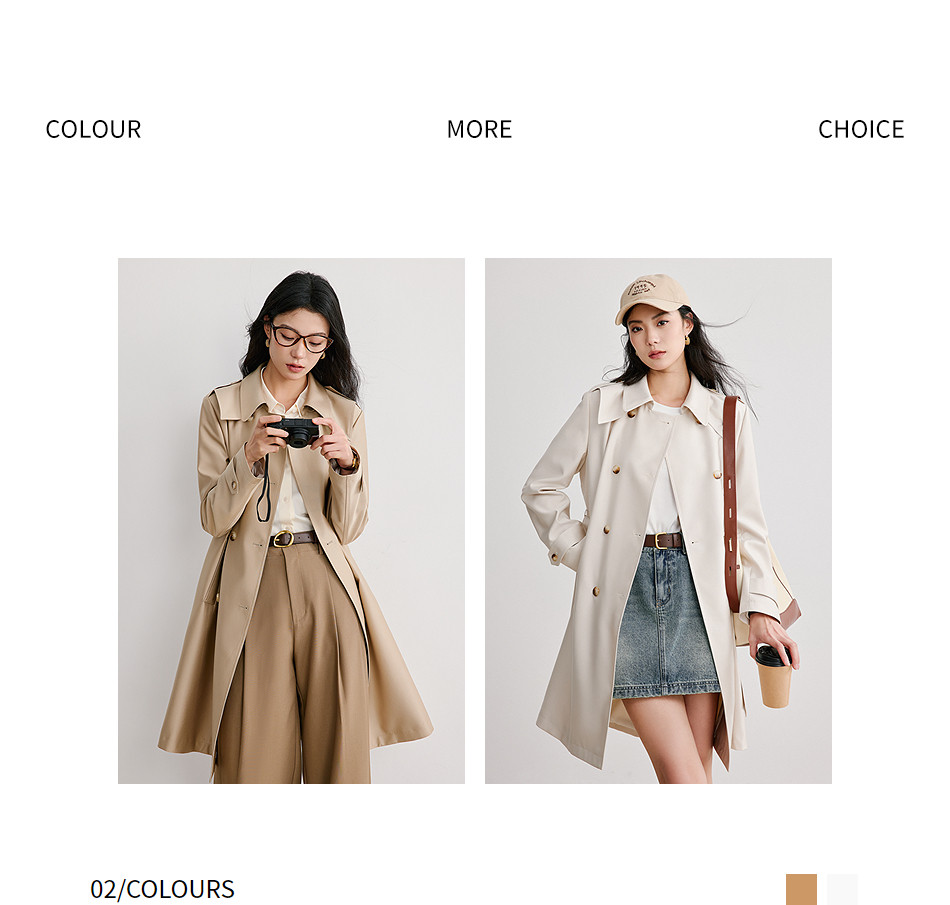The width and height of the screenshot is (950, 905).
Task: Click the model's cat-eye glasses
Action: coord(301,338)
